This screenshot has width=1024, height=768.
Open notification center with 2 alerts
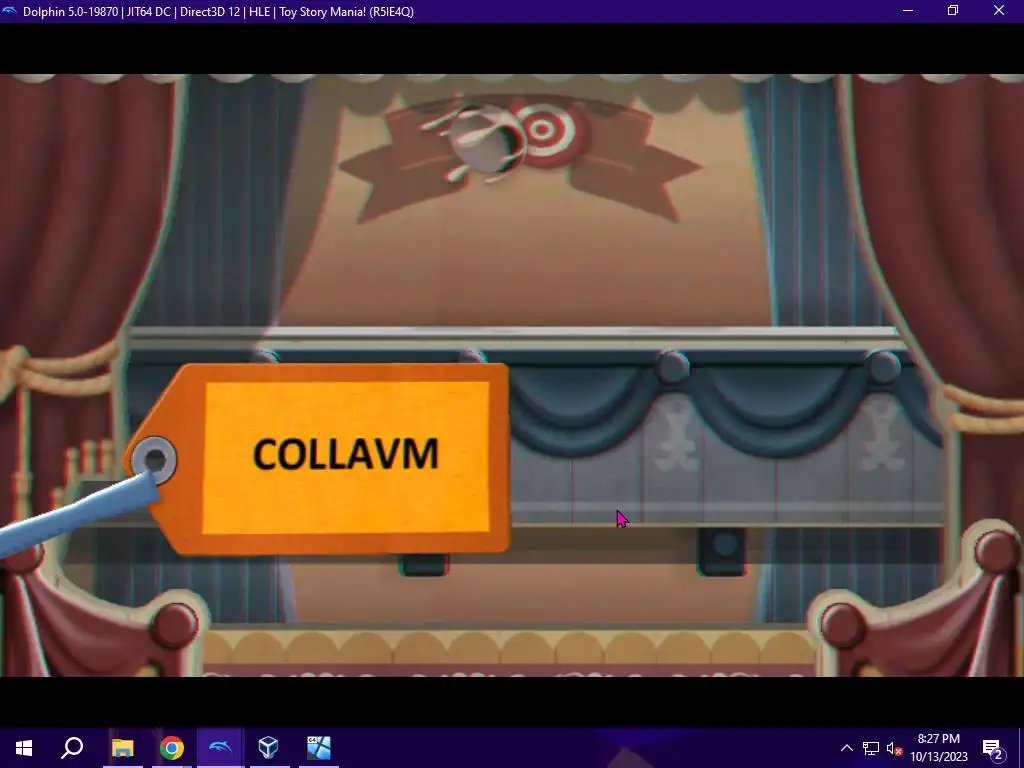tap(993, 748)
